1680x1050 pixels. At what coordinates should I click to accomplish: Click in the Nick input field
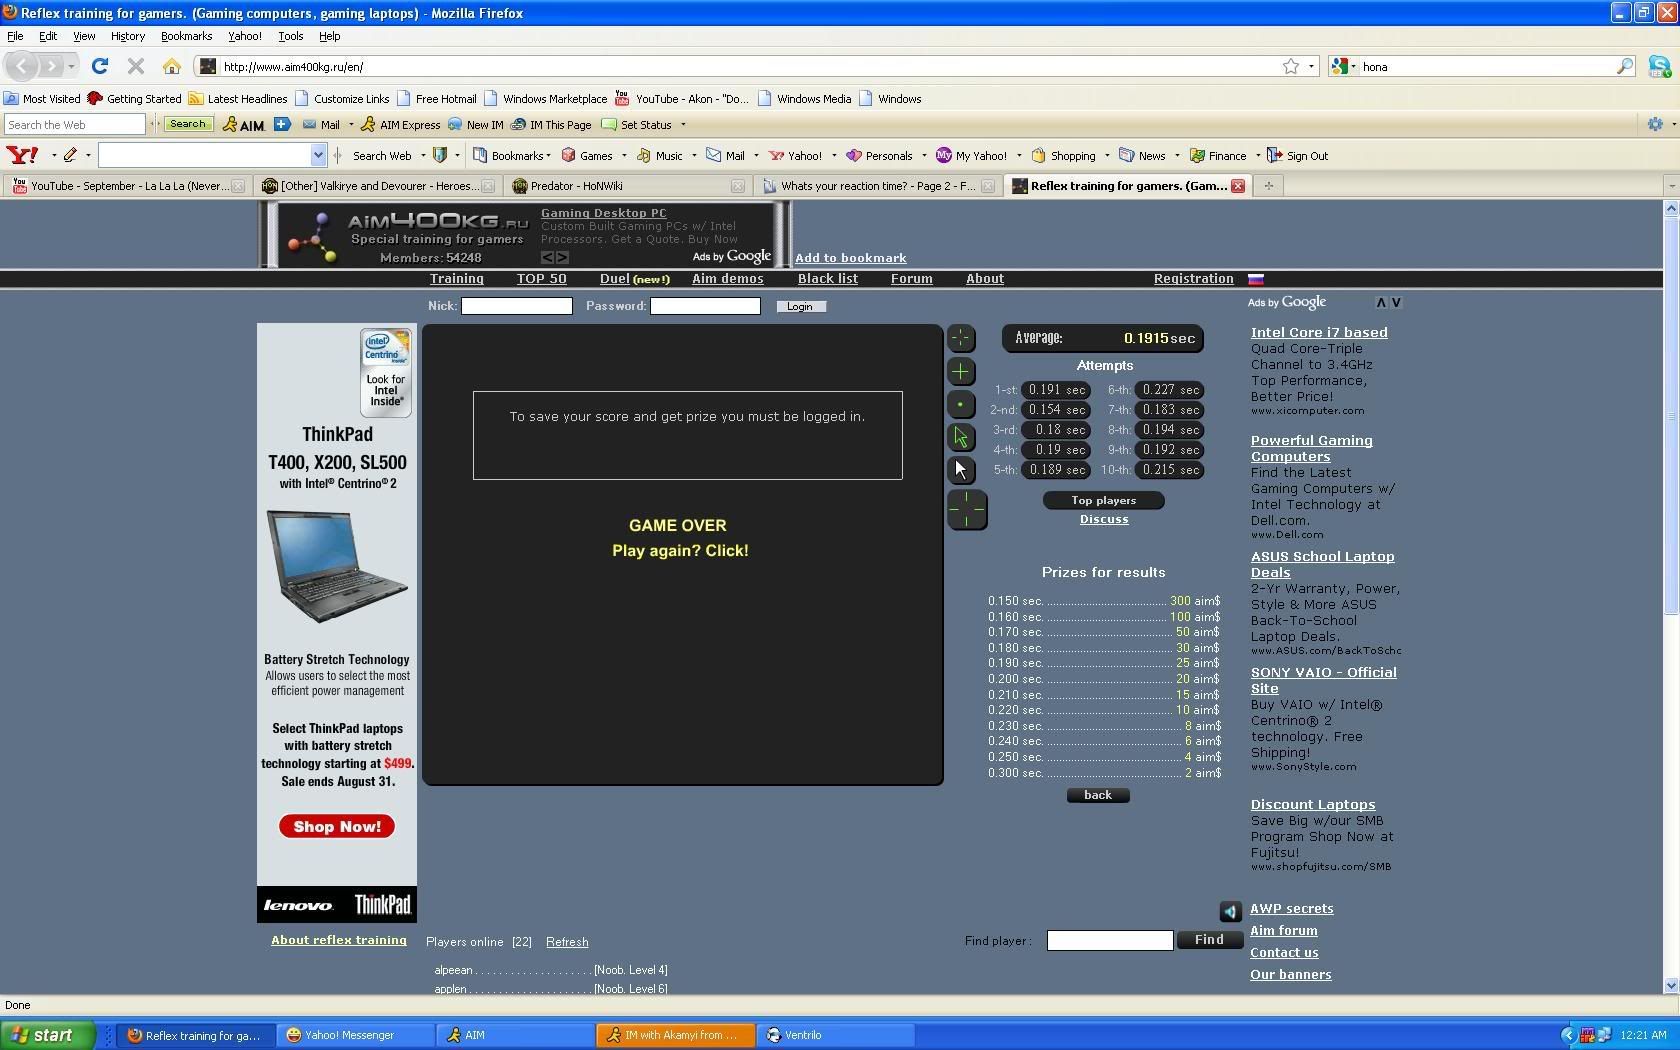pos(516,306)
